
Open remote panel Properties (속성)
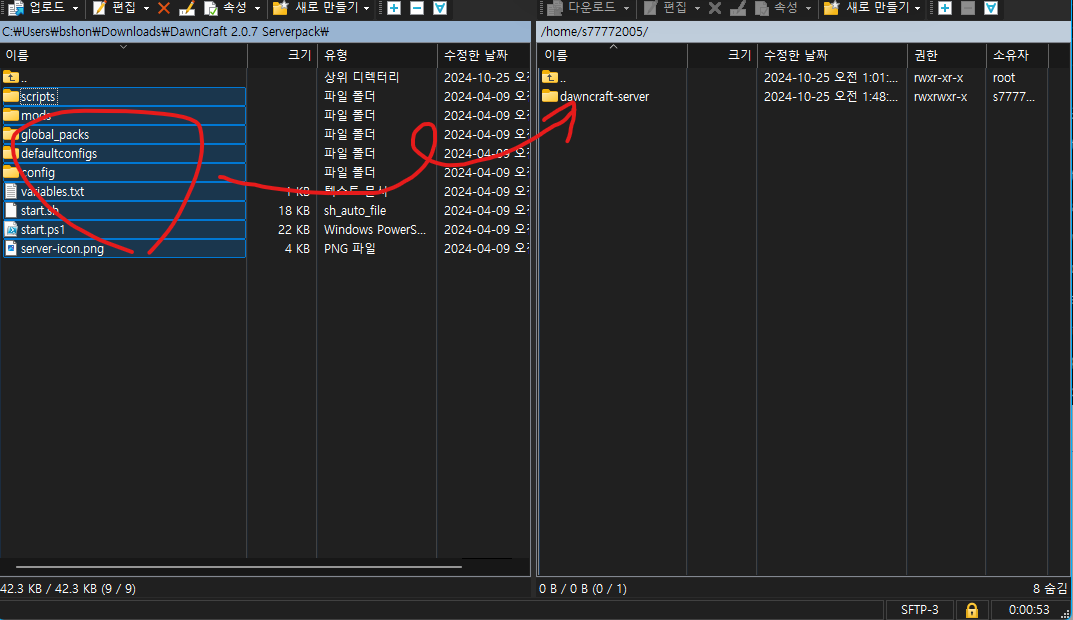[x=777, y=8]
